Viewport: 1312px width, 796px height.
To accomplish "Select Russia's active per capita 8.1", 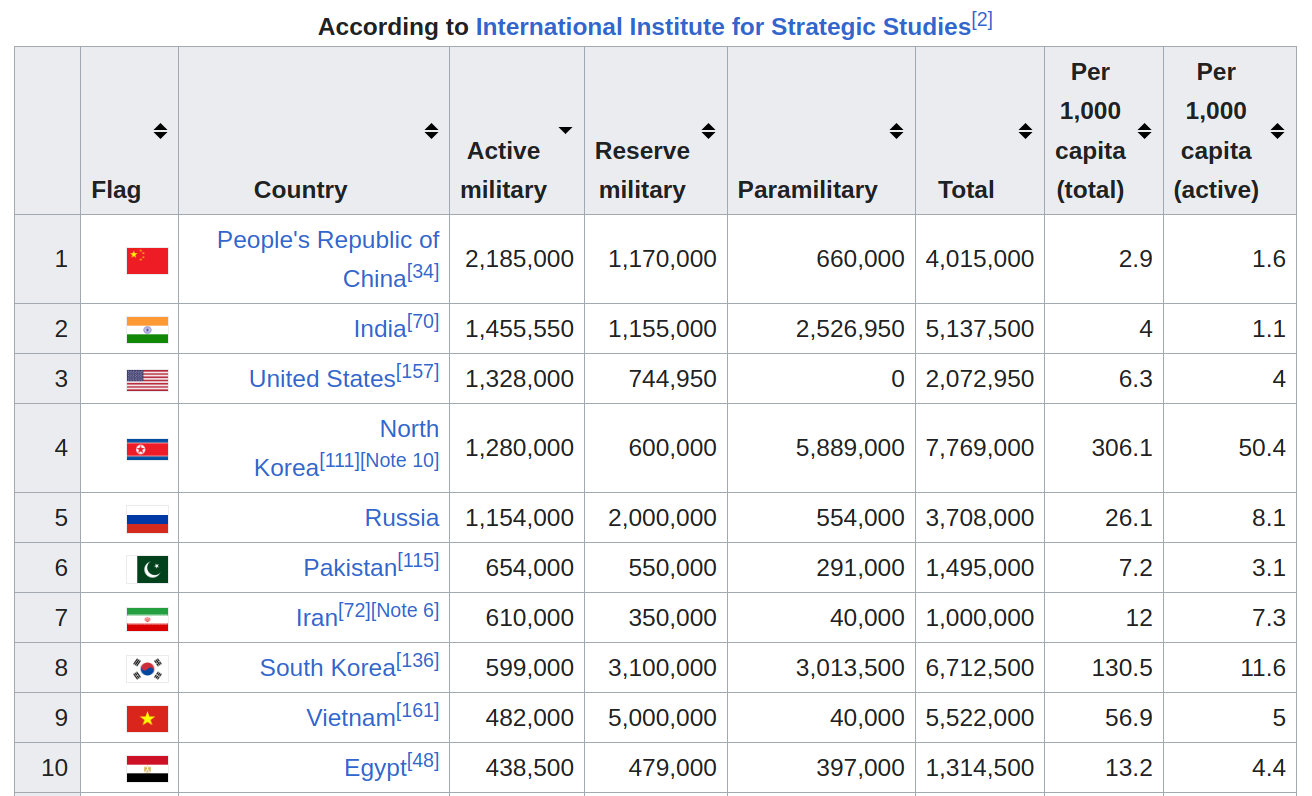I will [x=1269, y=518].
